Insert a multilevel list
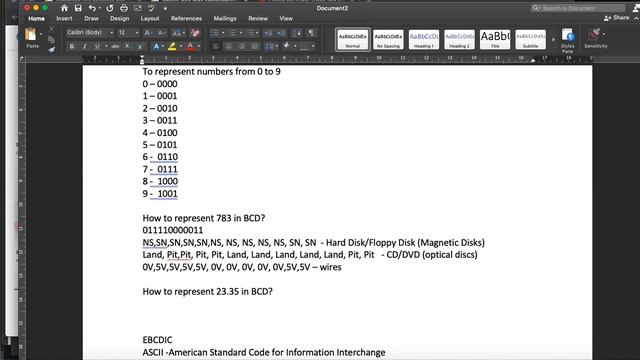The image size is (640, 360). [250, 33]
